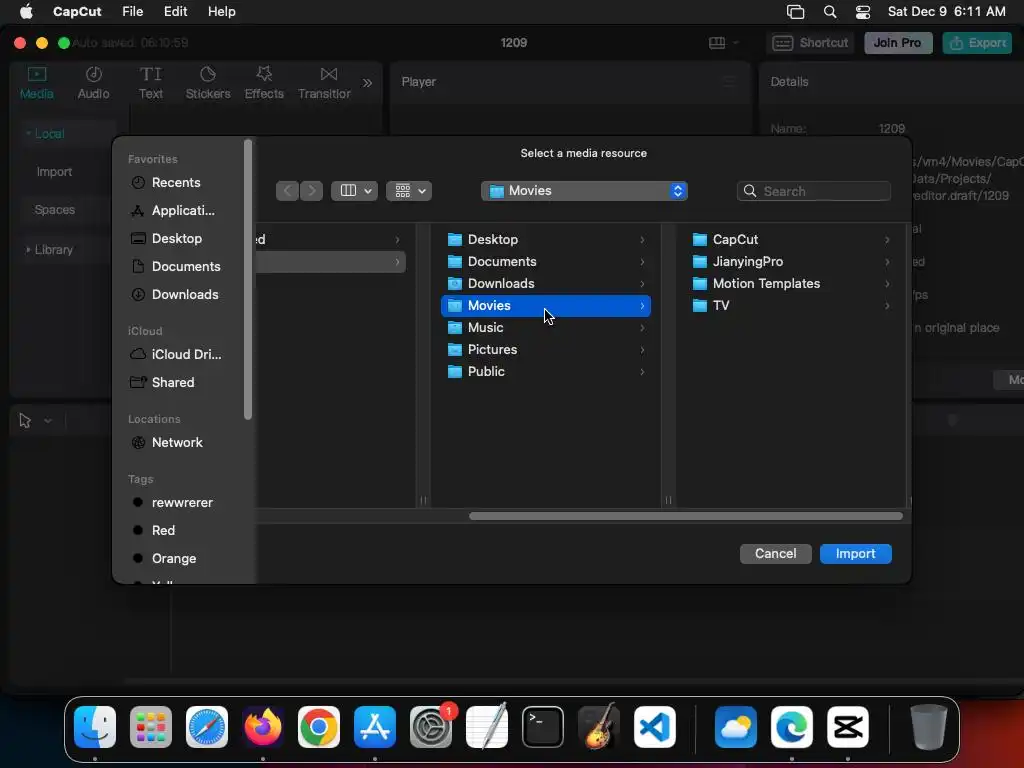Open Microsoft Edge from the Dock

point(792,727)
